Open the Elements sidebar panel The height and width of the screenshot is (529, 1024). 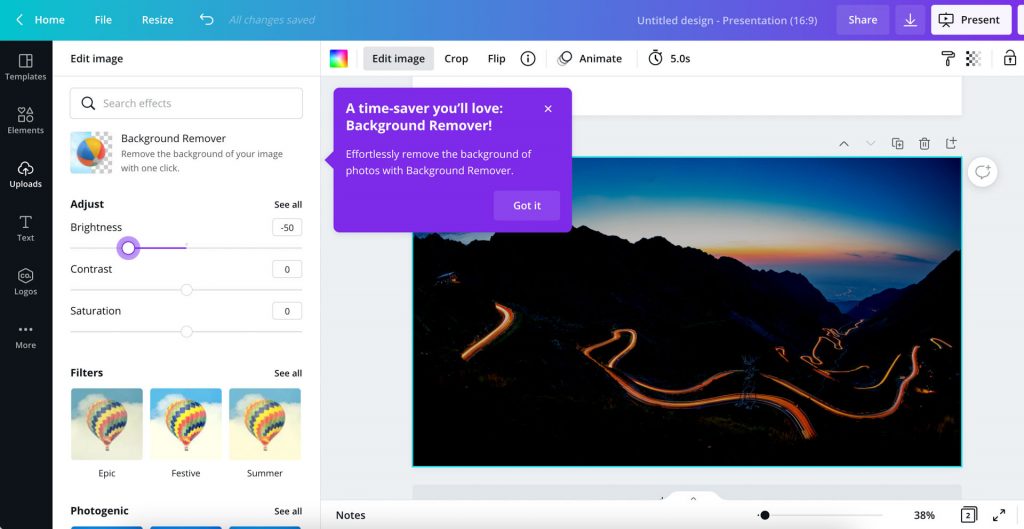click(25, 120)
